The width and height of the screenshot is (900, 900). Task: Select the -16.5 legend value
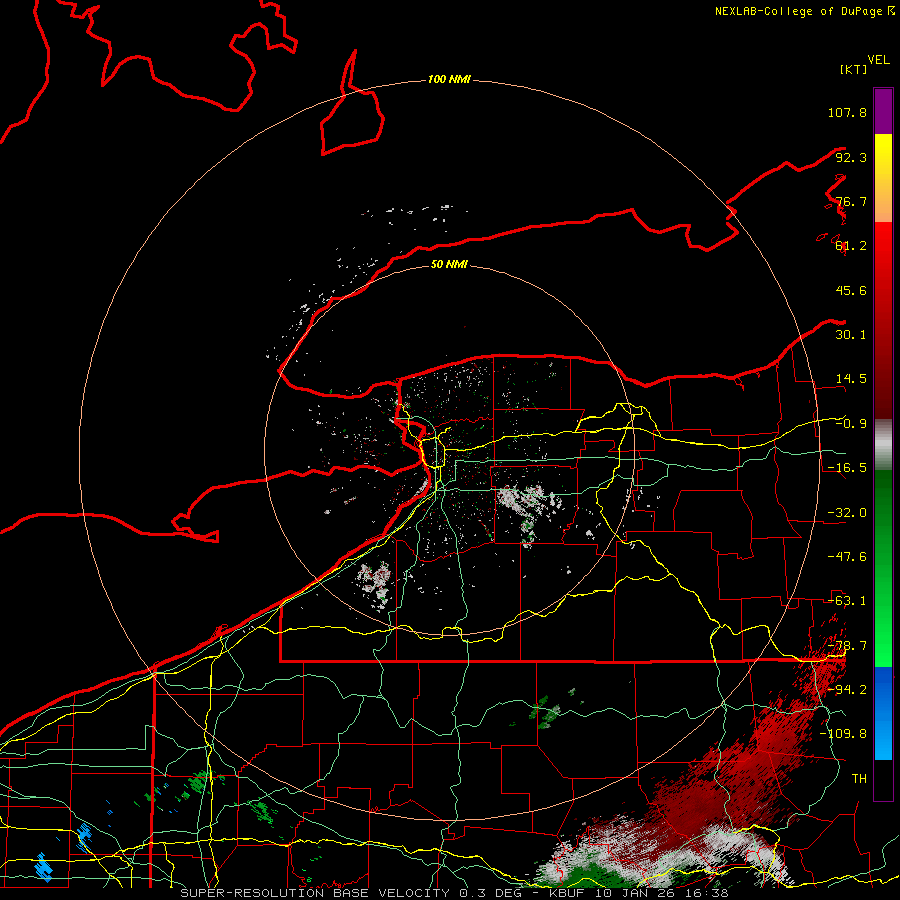pos(847,468)
